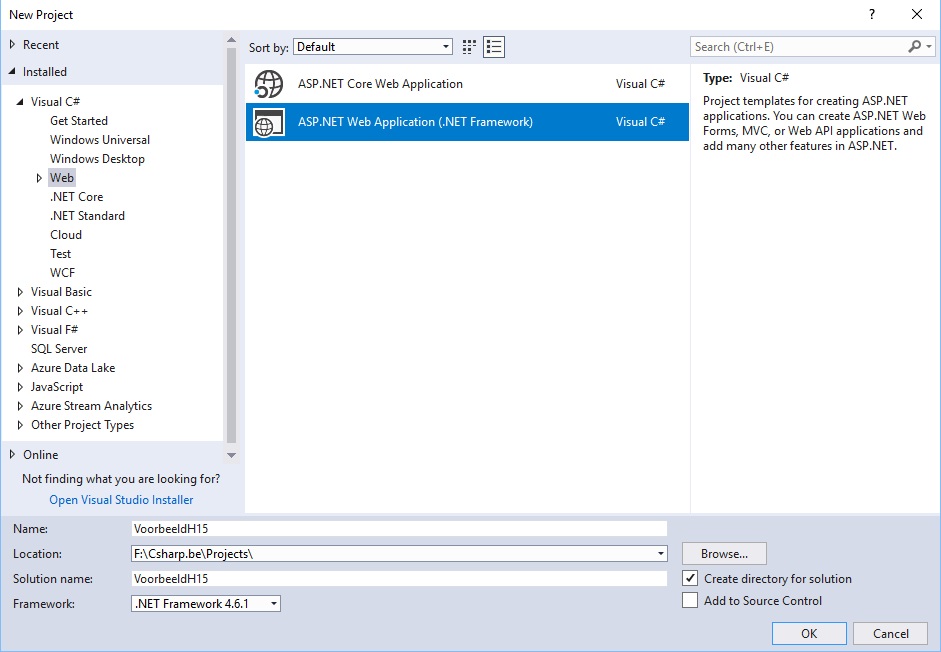
Task: Switch to medium icons list view
Action: coord(494,47)
